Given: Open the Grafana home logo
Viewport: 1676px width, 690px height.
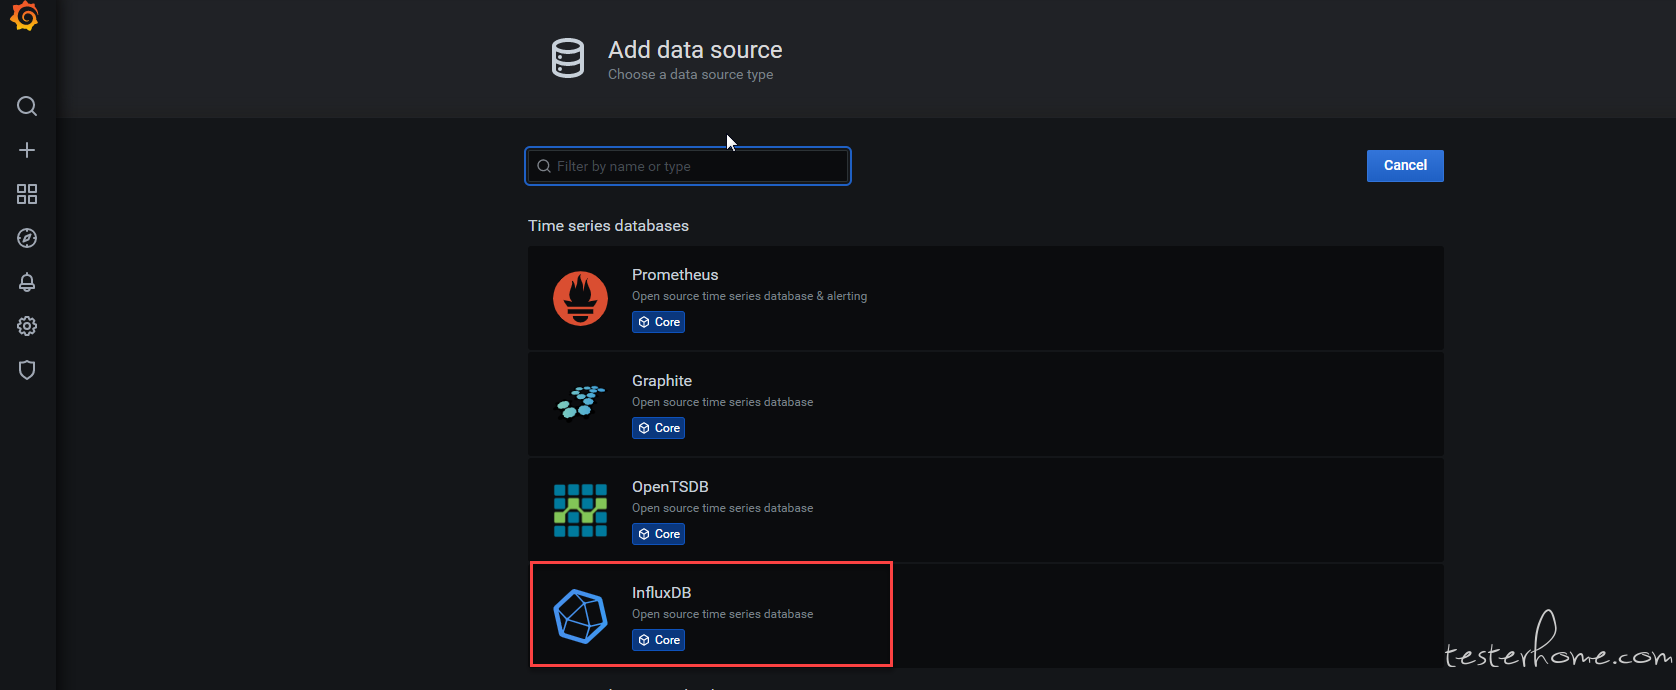Looking at the screenshot, I should click(24, 16).
